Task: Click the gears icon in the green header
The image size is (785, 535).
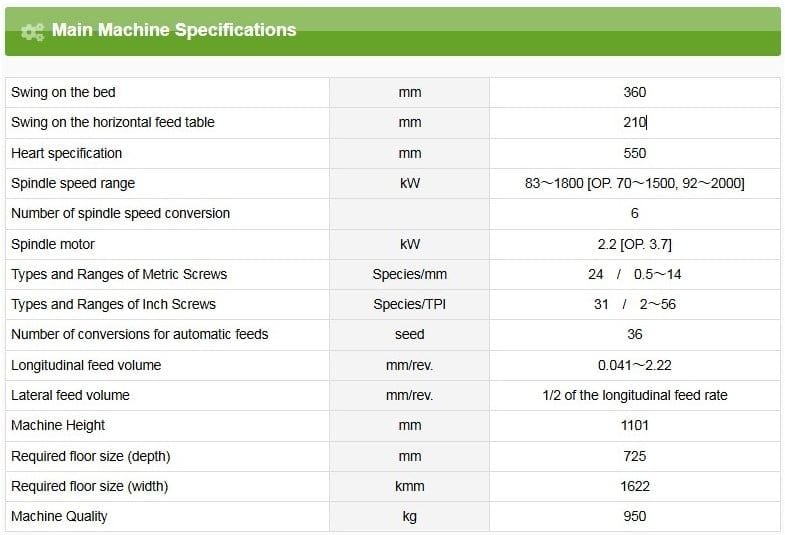Action: (32, 31)
